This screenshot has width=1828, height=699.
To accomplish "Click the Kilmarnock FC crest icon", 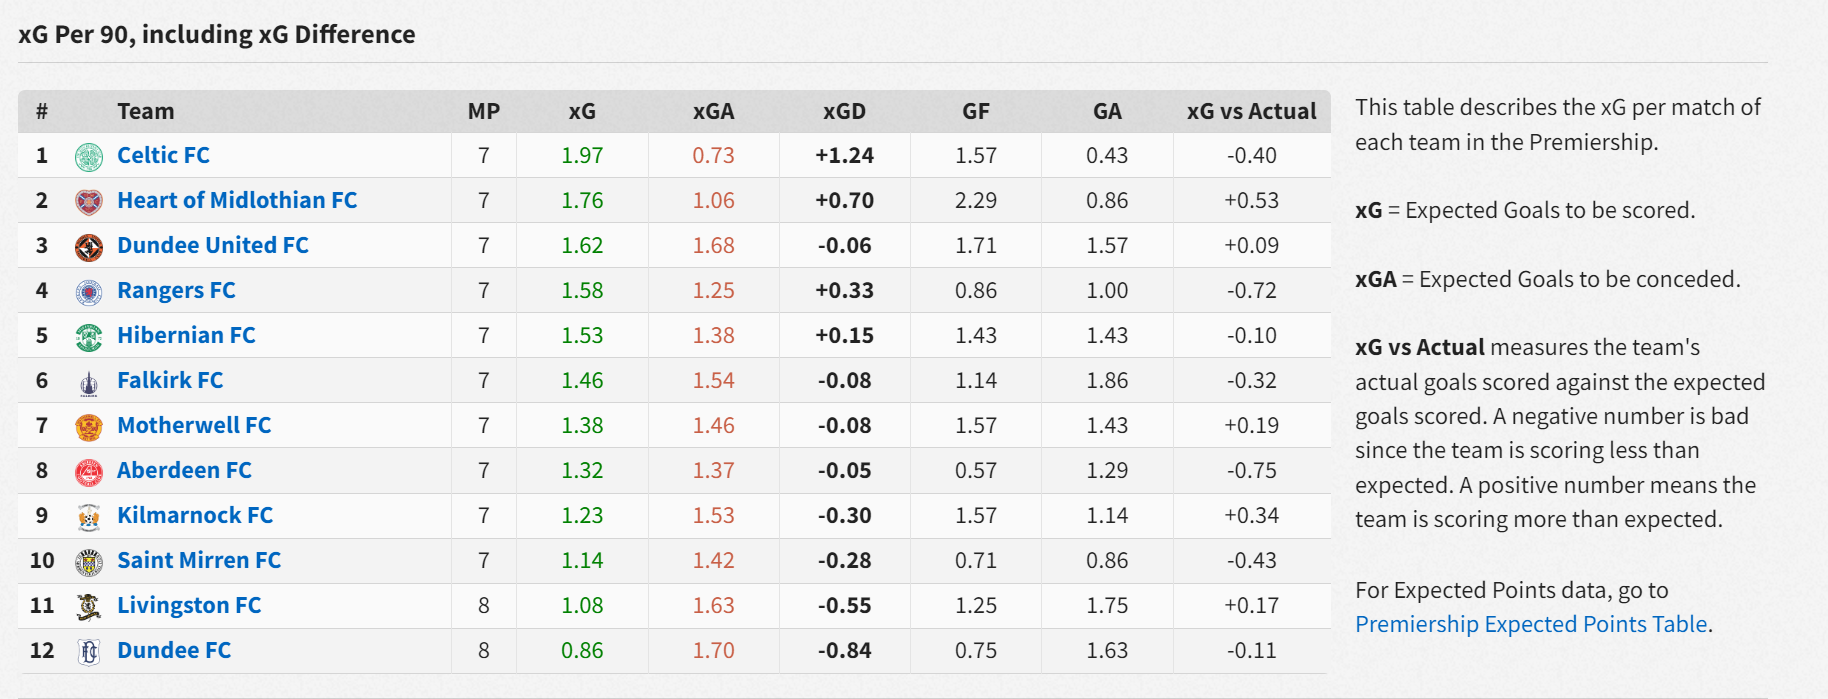I will pos(89,517).
